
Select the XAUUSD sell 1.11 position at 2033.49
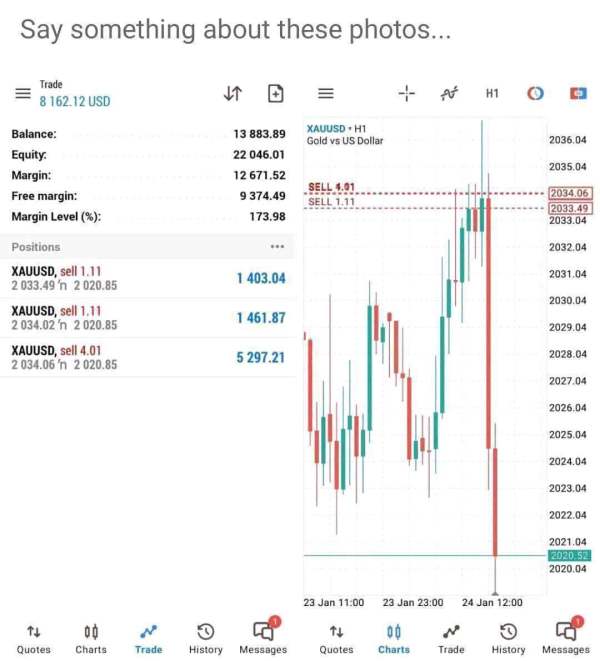coord(148,278)
